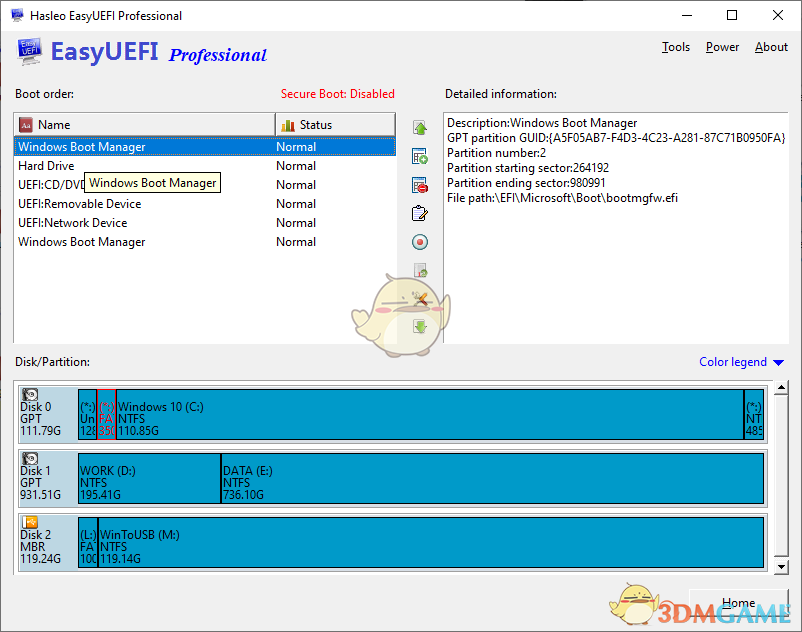Select the Hard Drive boot entry

150,165
